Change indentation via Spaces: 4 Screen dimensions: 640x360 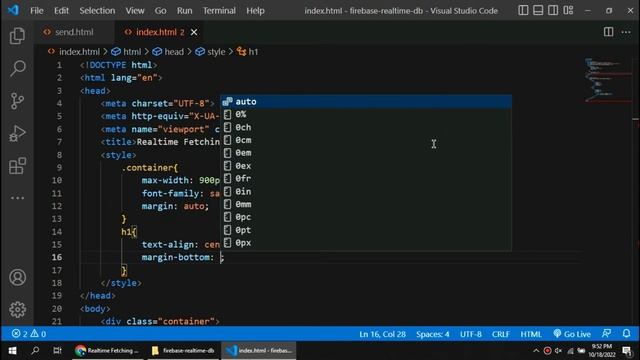pyautogui.click(x=433, y=334)
